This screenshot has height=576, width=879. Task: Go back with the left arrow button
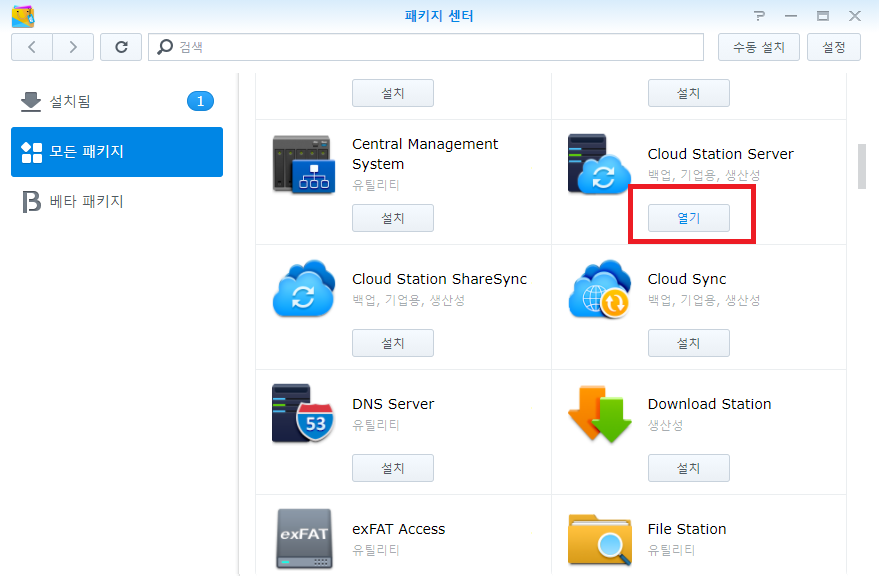pos(32,47)
